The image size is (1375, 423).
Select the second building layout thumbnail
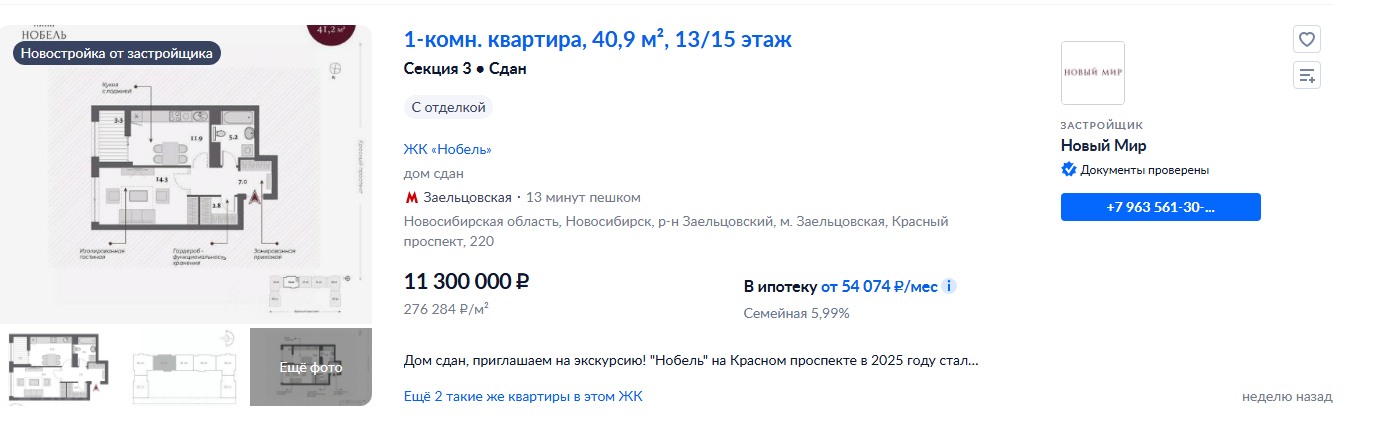[186, 367]
